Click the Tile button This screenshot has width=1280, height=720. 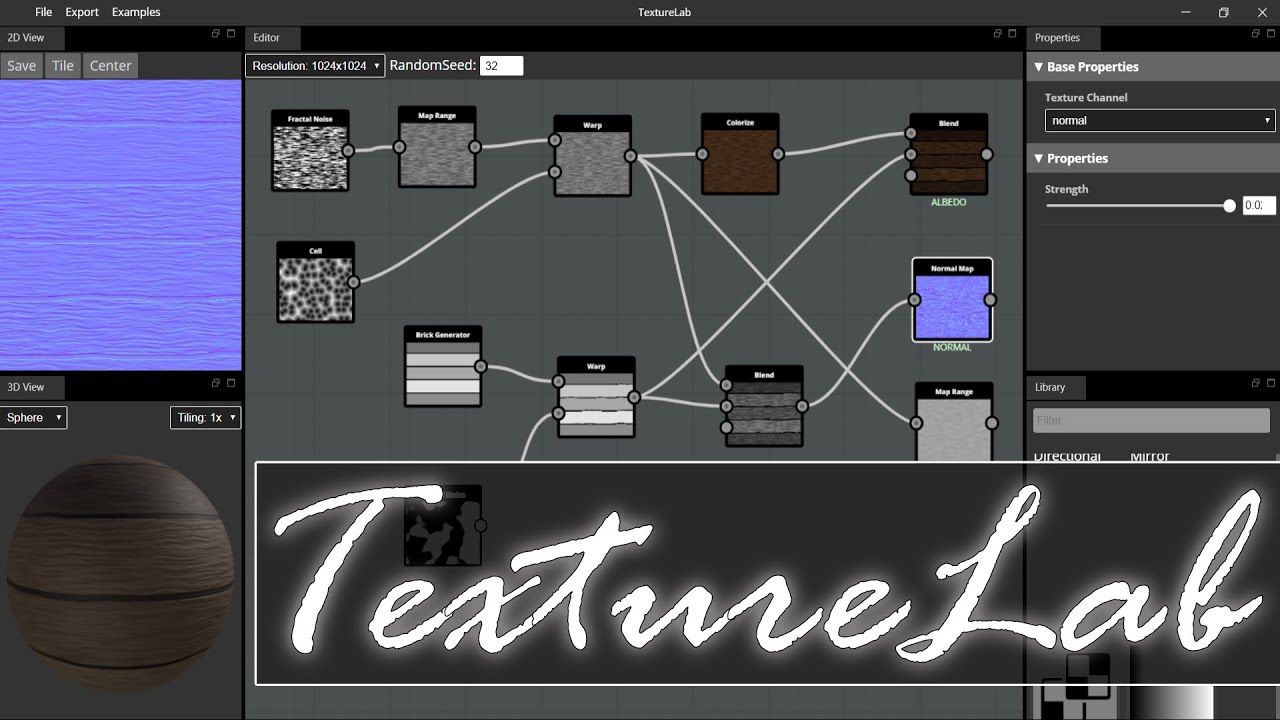click(63, 66)
